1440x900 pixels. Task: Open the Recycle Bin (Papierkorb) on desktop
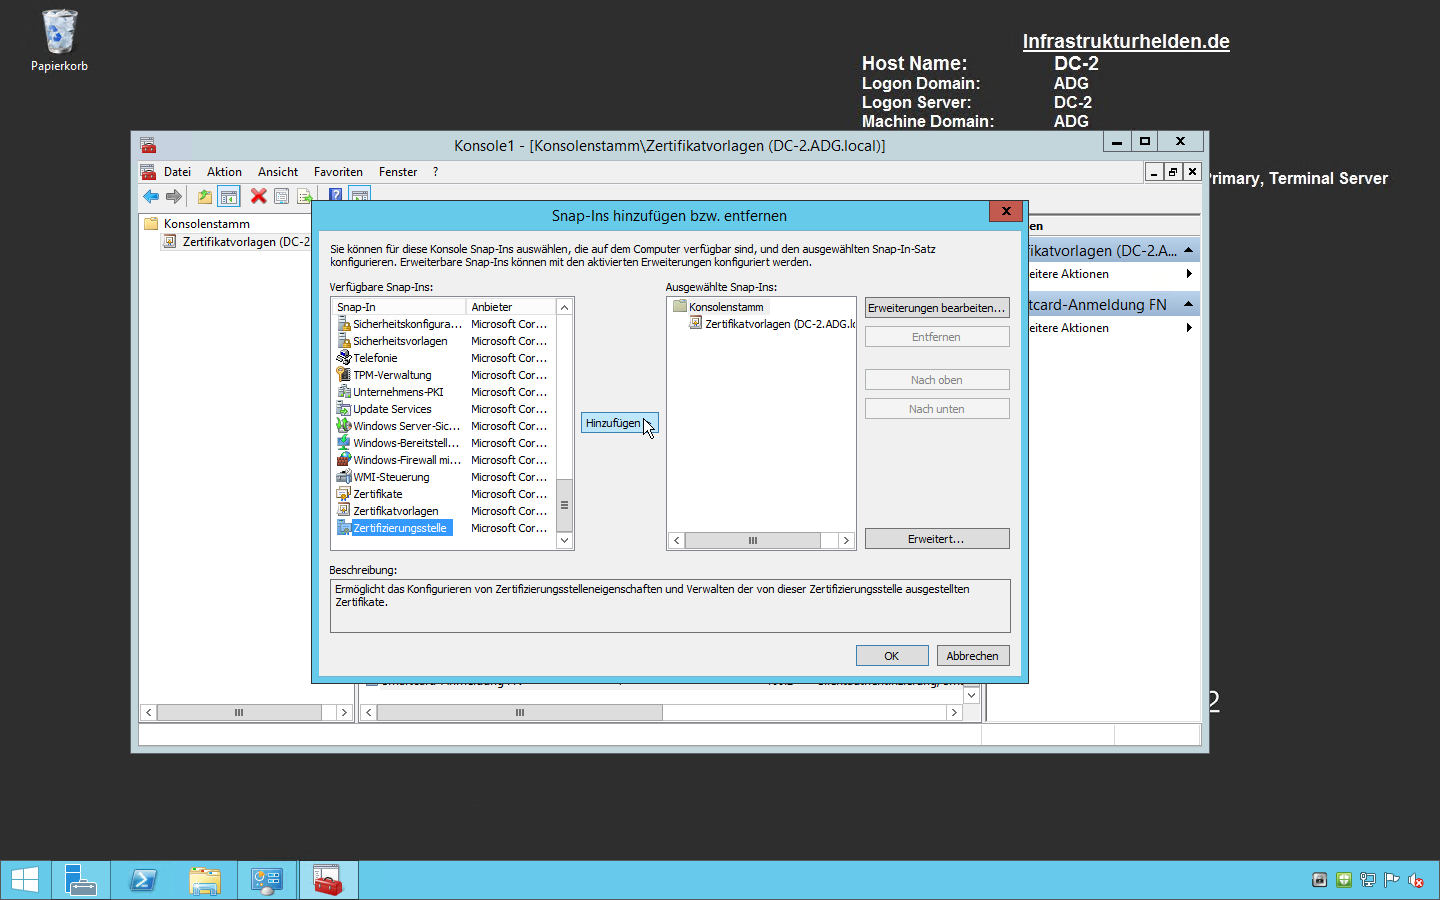[x=59, y=41]
